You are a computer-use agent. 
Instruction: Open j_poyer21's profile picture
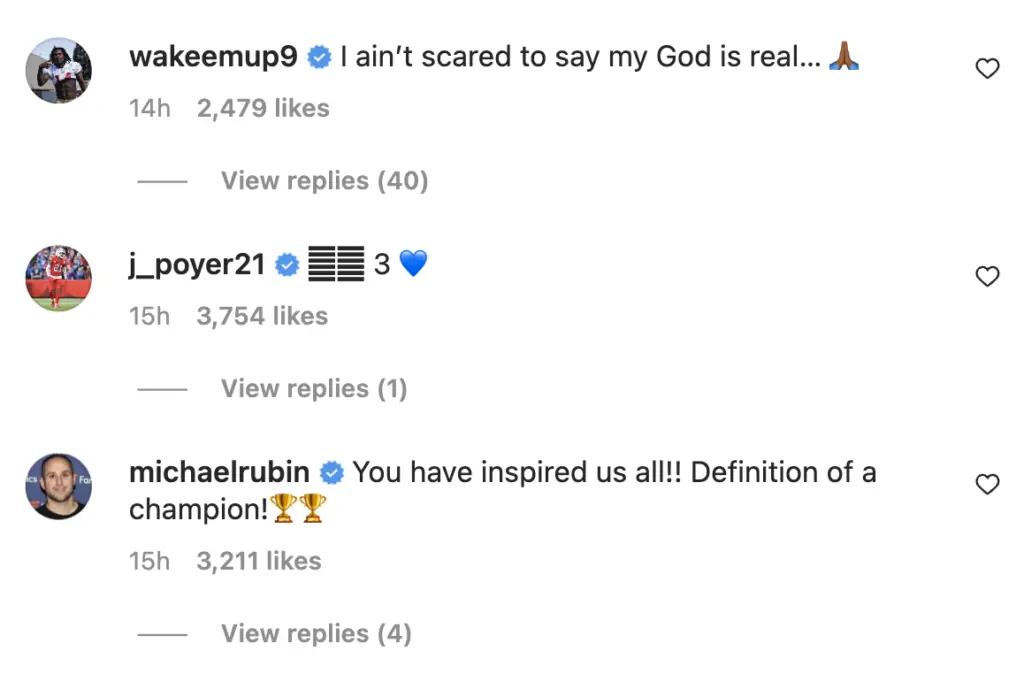pyautogui.click(x=58, y=278)
